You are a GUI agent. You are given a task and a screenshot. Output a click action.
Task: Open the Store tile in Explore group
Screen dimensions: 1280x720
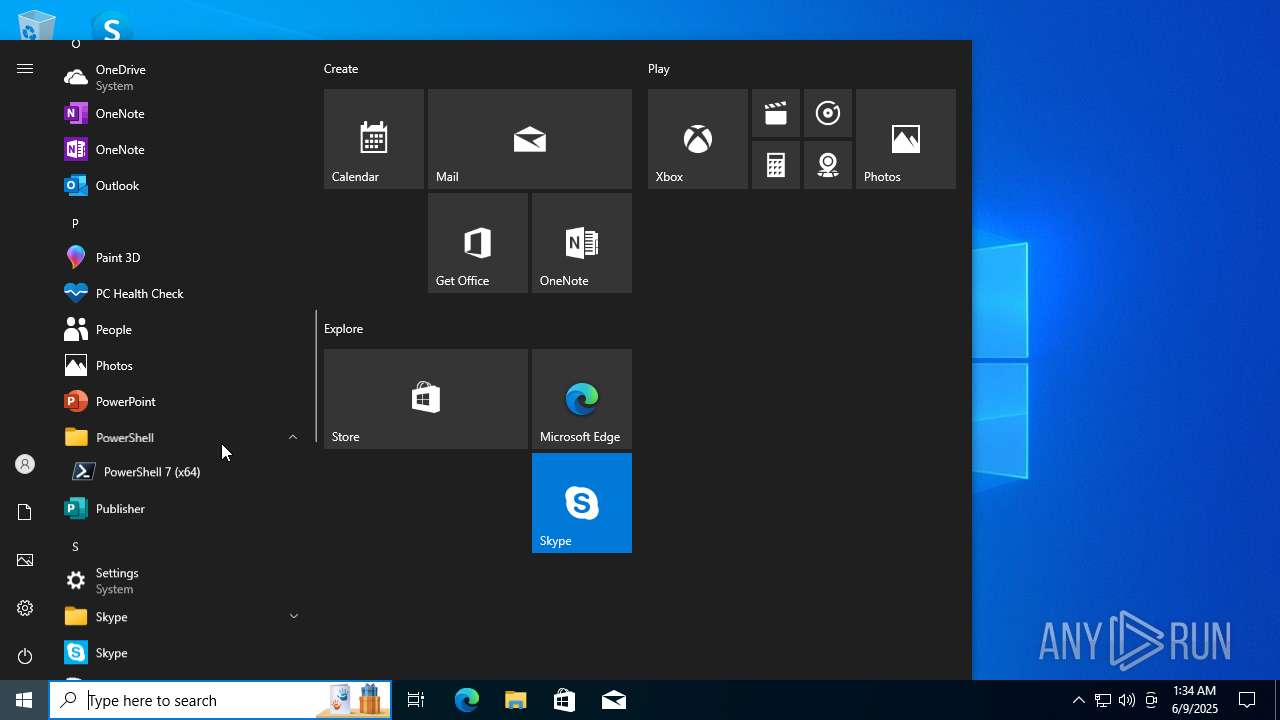426,399
